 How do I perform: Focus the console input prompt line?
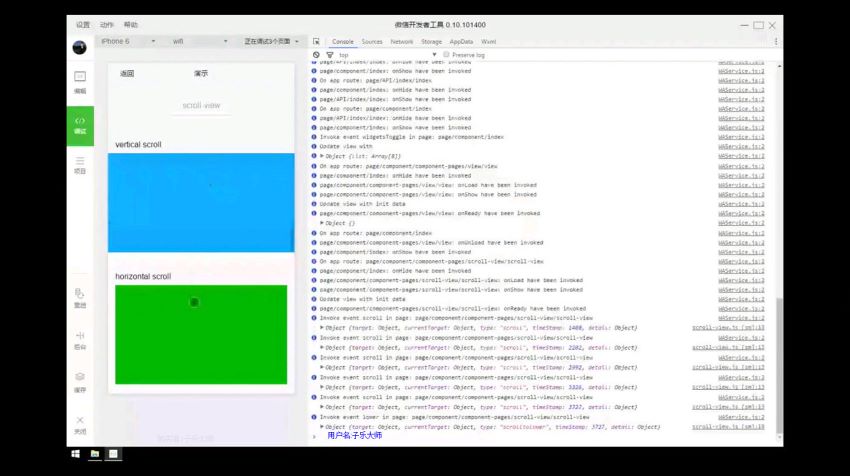(x=542, y=436)
